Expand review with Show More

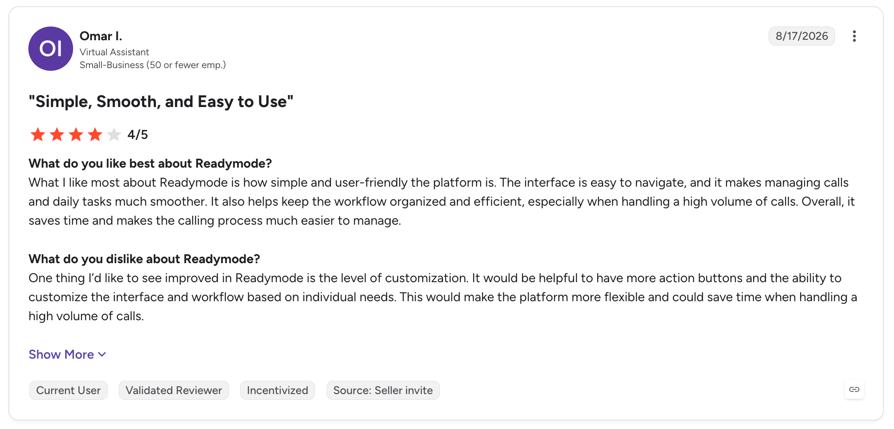point(67,354)
